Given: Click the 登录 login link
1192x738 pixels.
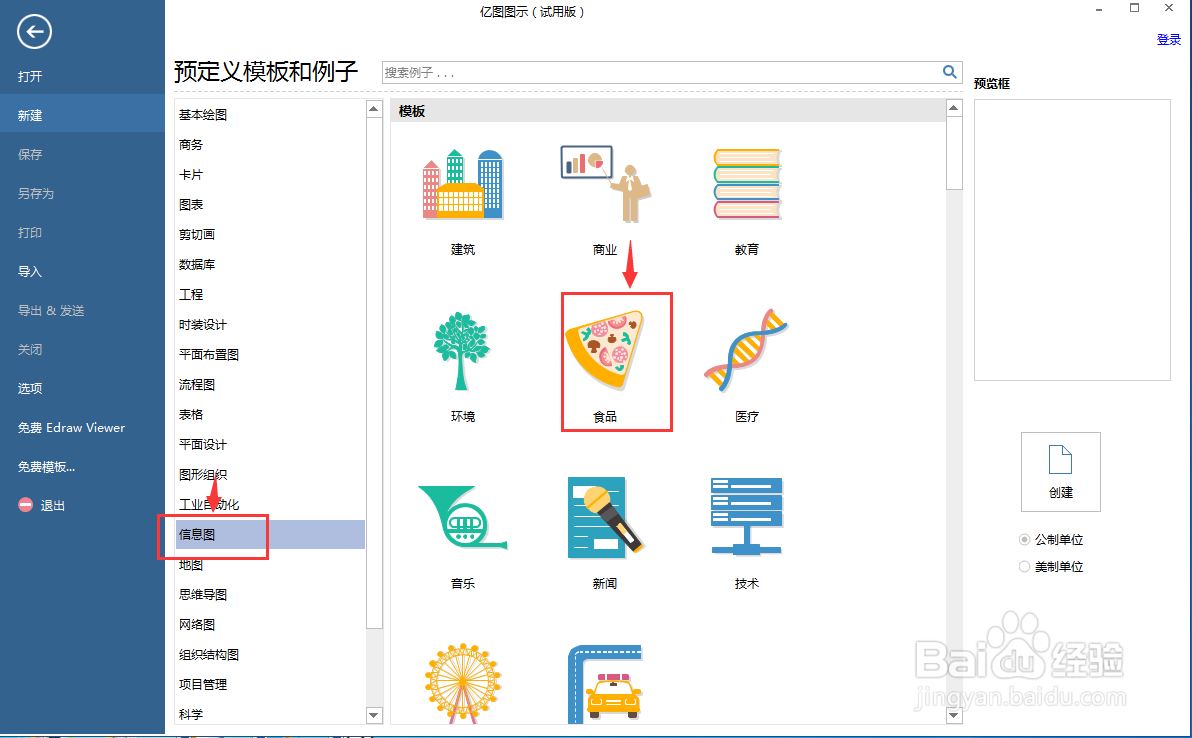Looking at the screenshot, I should coord(1168,40).
